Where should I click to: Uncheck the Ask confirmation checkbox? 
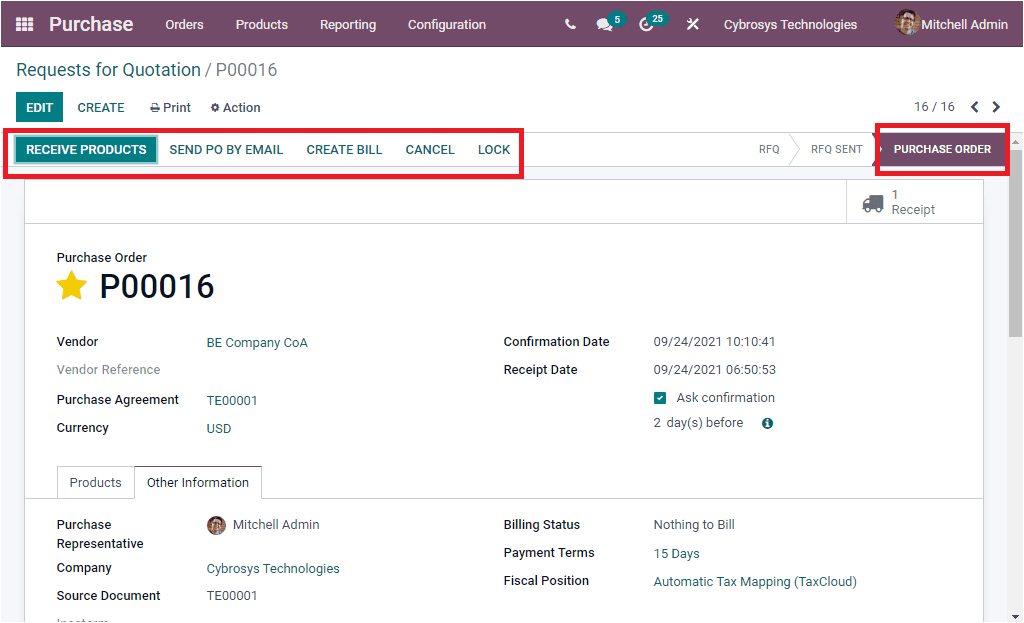659,397
